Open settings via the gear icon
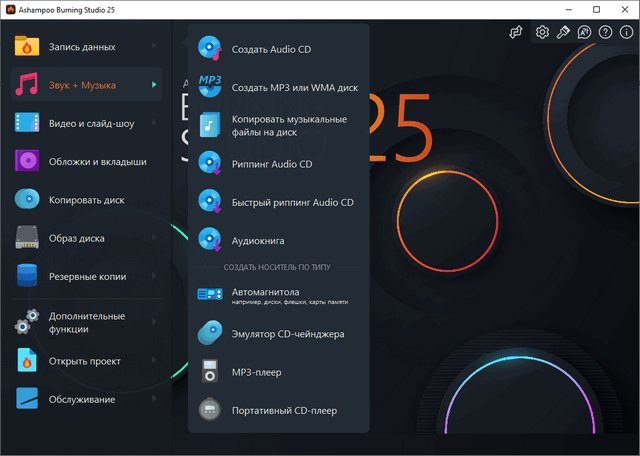Screen dimensions: 640x456 (x=542, y=32)
